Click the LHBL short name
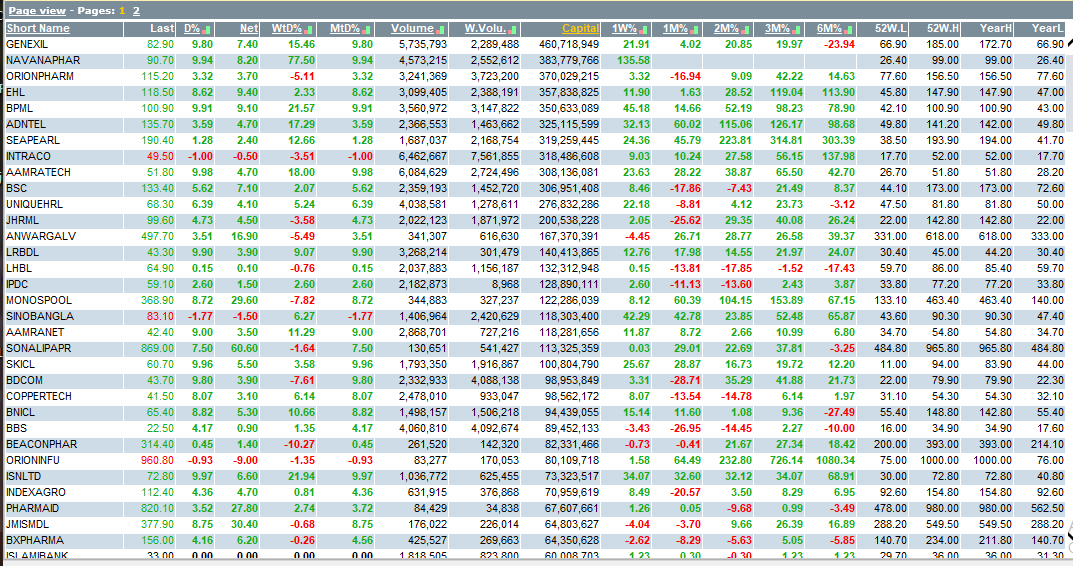This screenshot has height=566, width=1073. pos(19,268)
